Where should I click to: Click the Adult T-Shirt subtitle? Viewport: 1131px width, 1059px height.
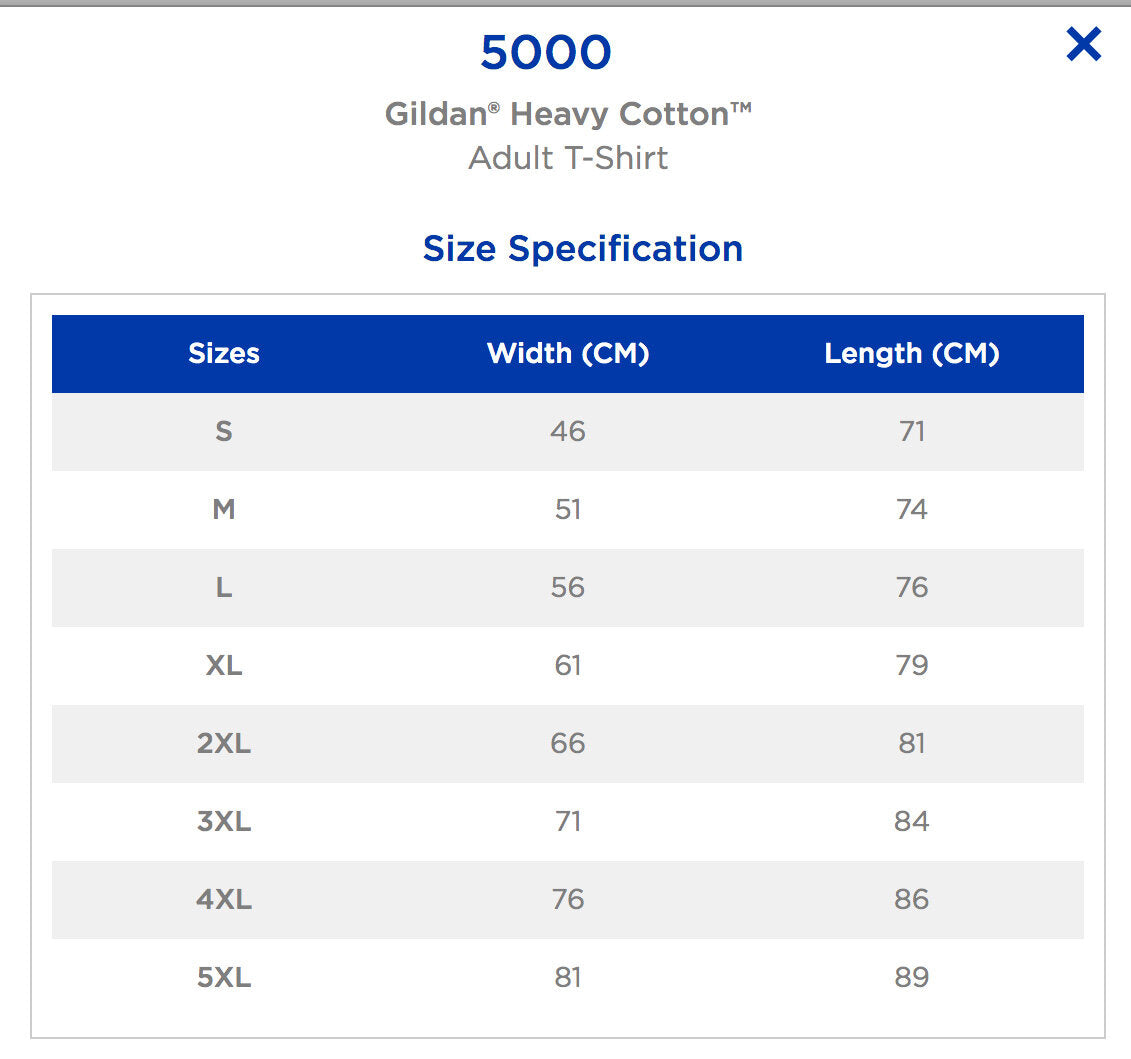click(568, 158)
